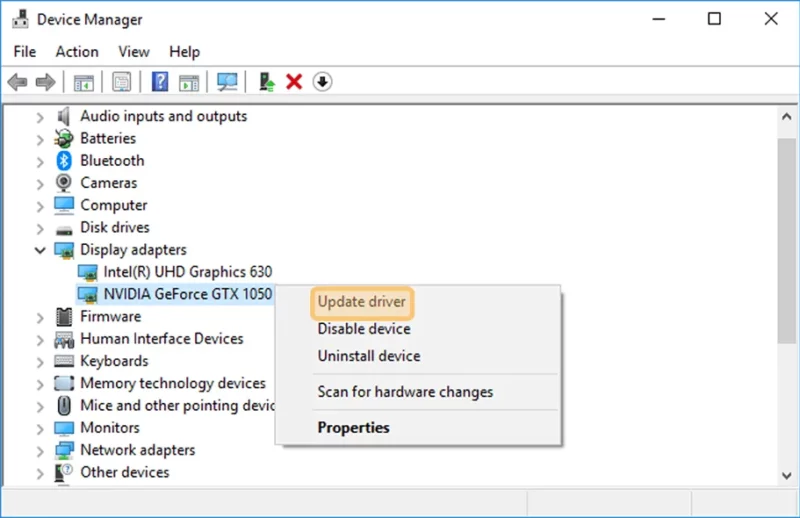This screenshot has width=800, height=518.
Task: Maximize the Device Manager window
Action: (x=714, y=19)
